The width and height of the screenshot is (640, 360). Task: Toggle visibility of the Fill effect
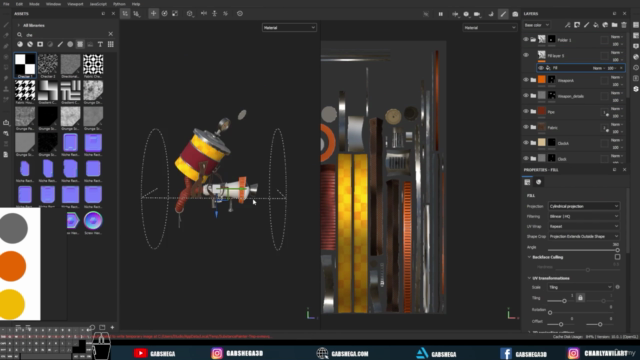(x=541, y=68)
